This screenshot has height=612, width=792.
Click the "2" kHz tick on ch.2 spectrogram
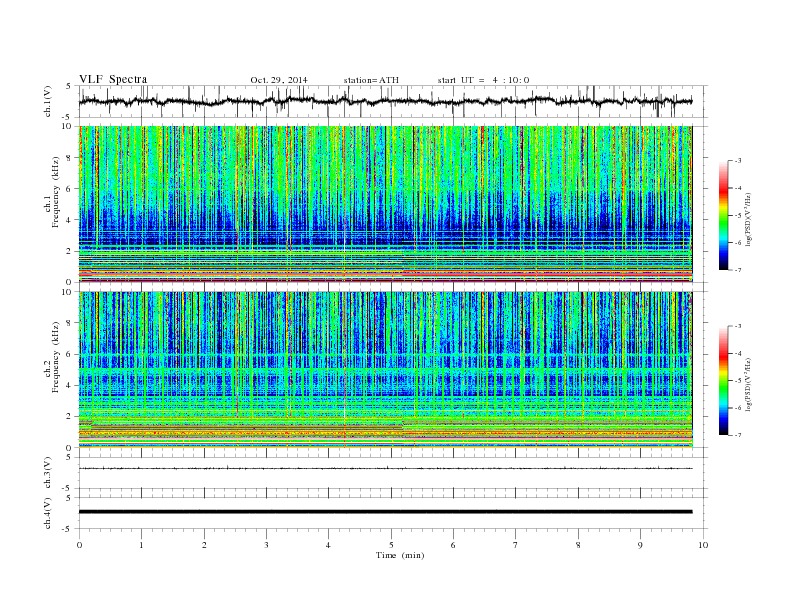[70, 417]
